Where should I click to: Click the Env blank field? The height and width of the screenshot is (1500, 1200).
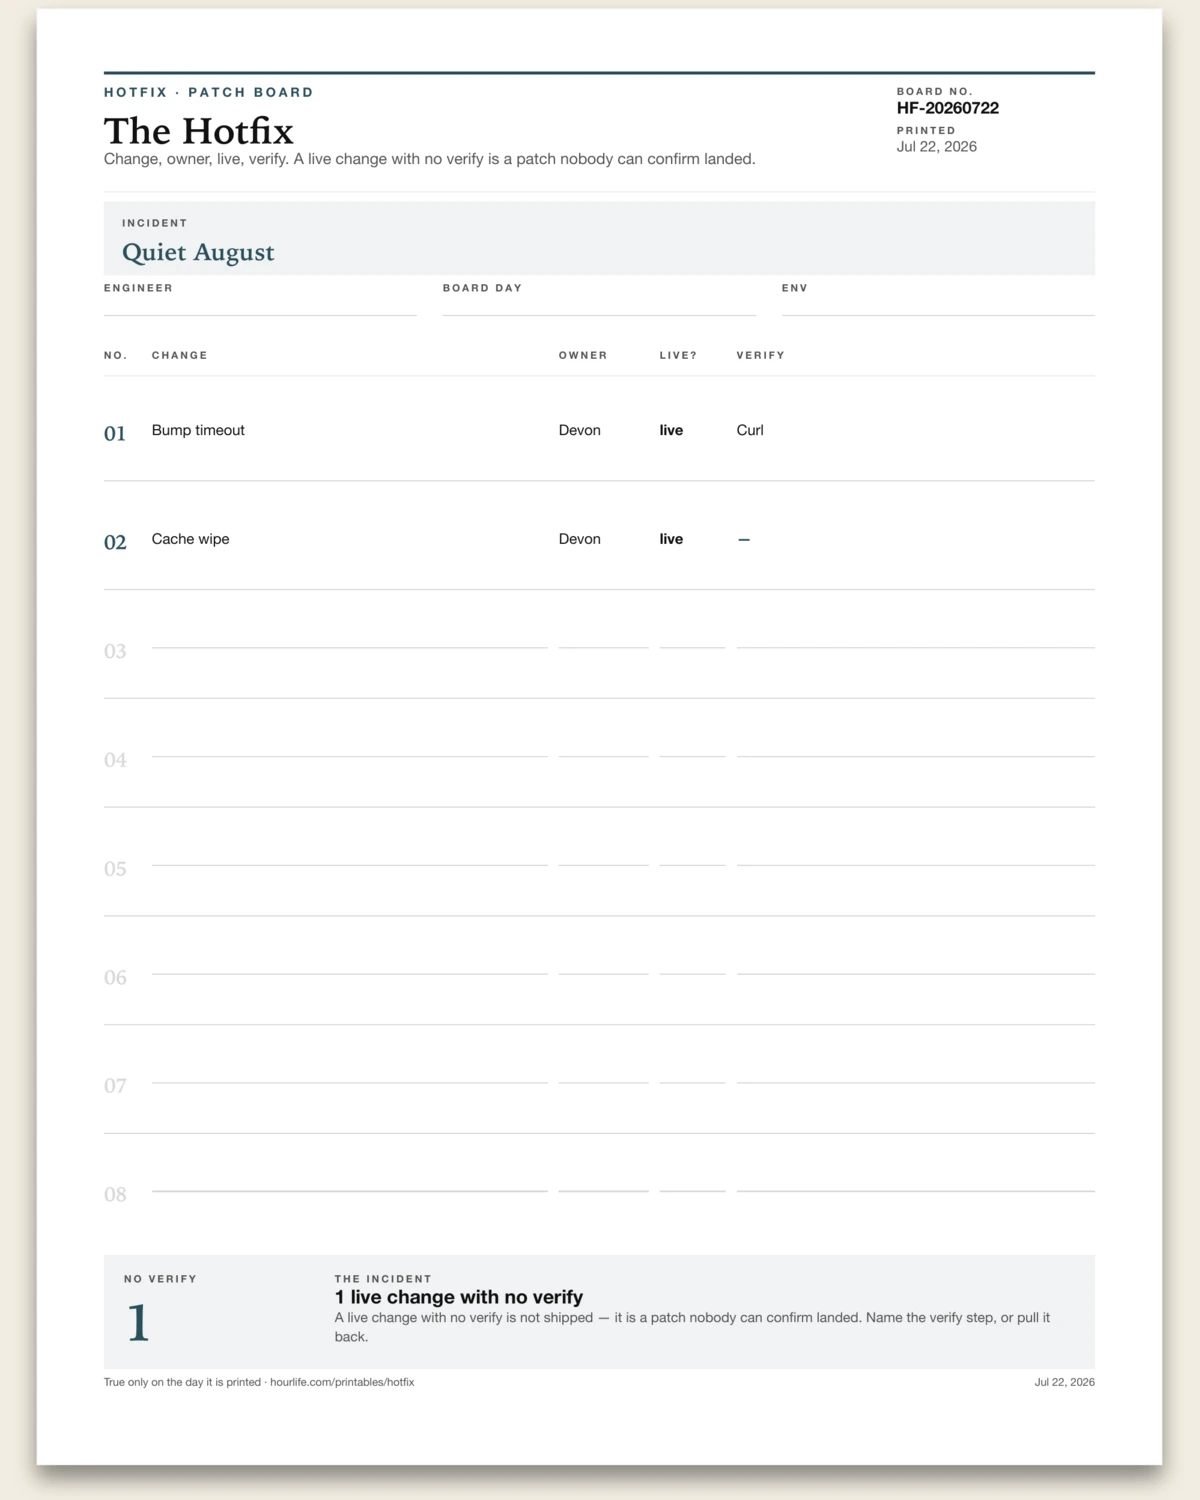coord(938,306)
